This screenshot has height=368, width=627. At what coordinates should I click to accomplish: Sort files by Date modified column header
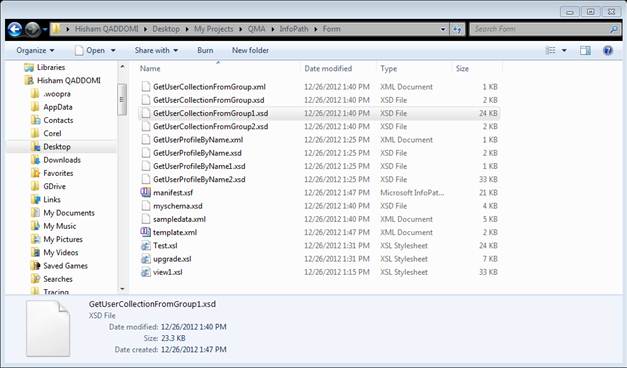tap(328, 68)
